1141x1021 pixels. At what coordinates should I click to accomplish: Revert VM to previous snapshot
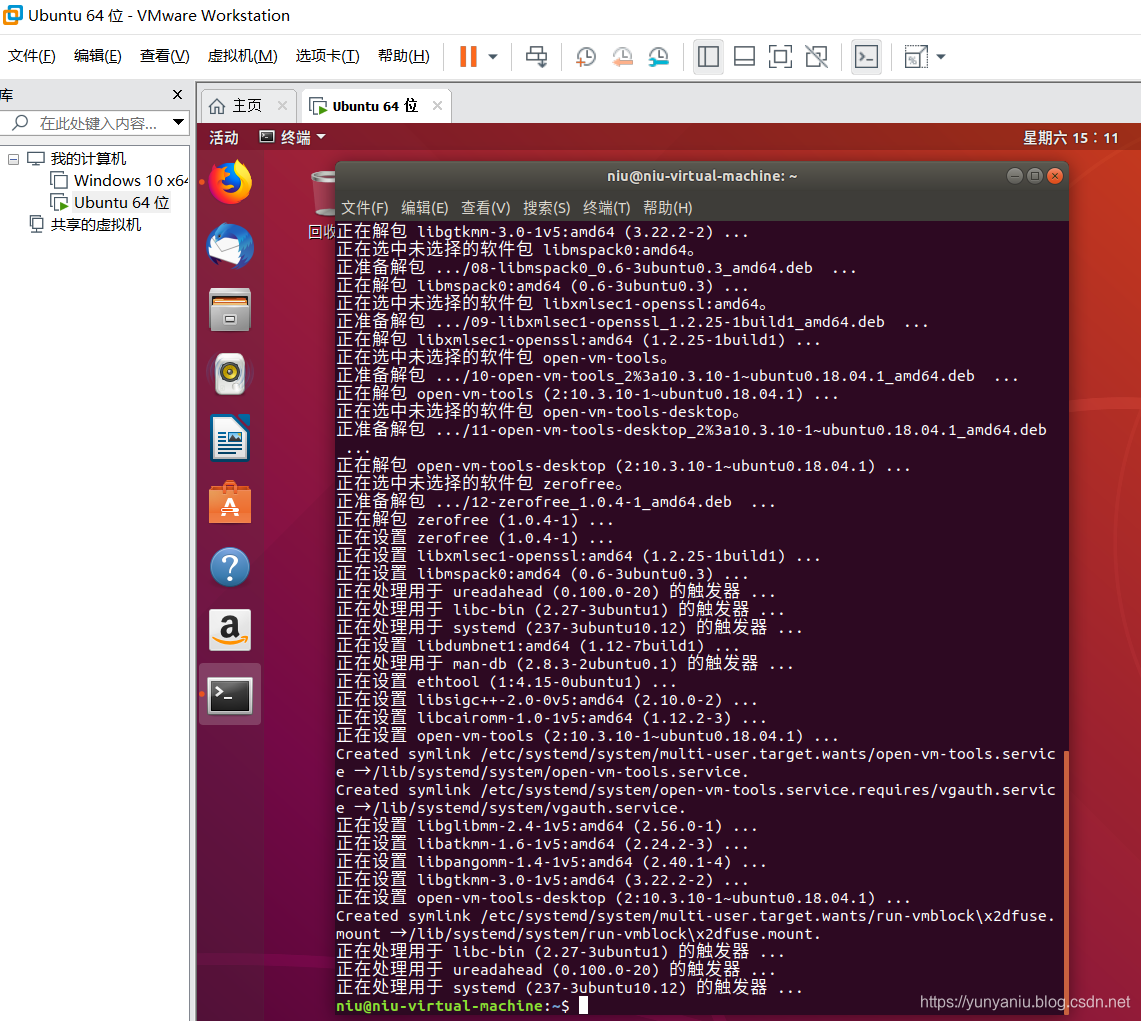(x=622, y=57)
